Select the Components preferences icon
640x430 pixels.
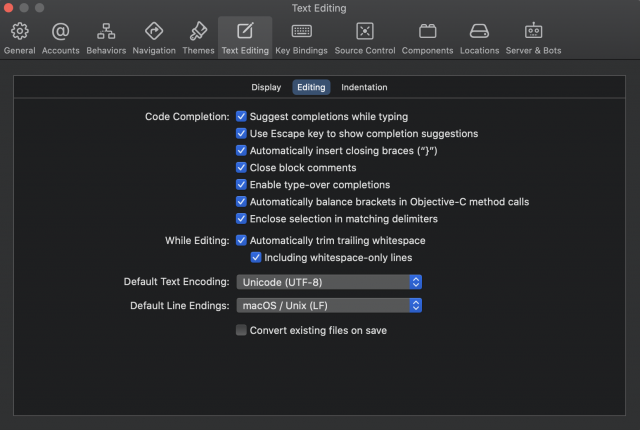pyautogui.click(x=427, y=31)
